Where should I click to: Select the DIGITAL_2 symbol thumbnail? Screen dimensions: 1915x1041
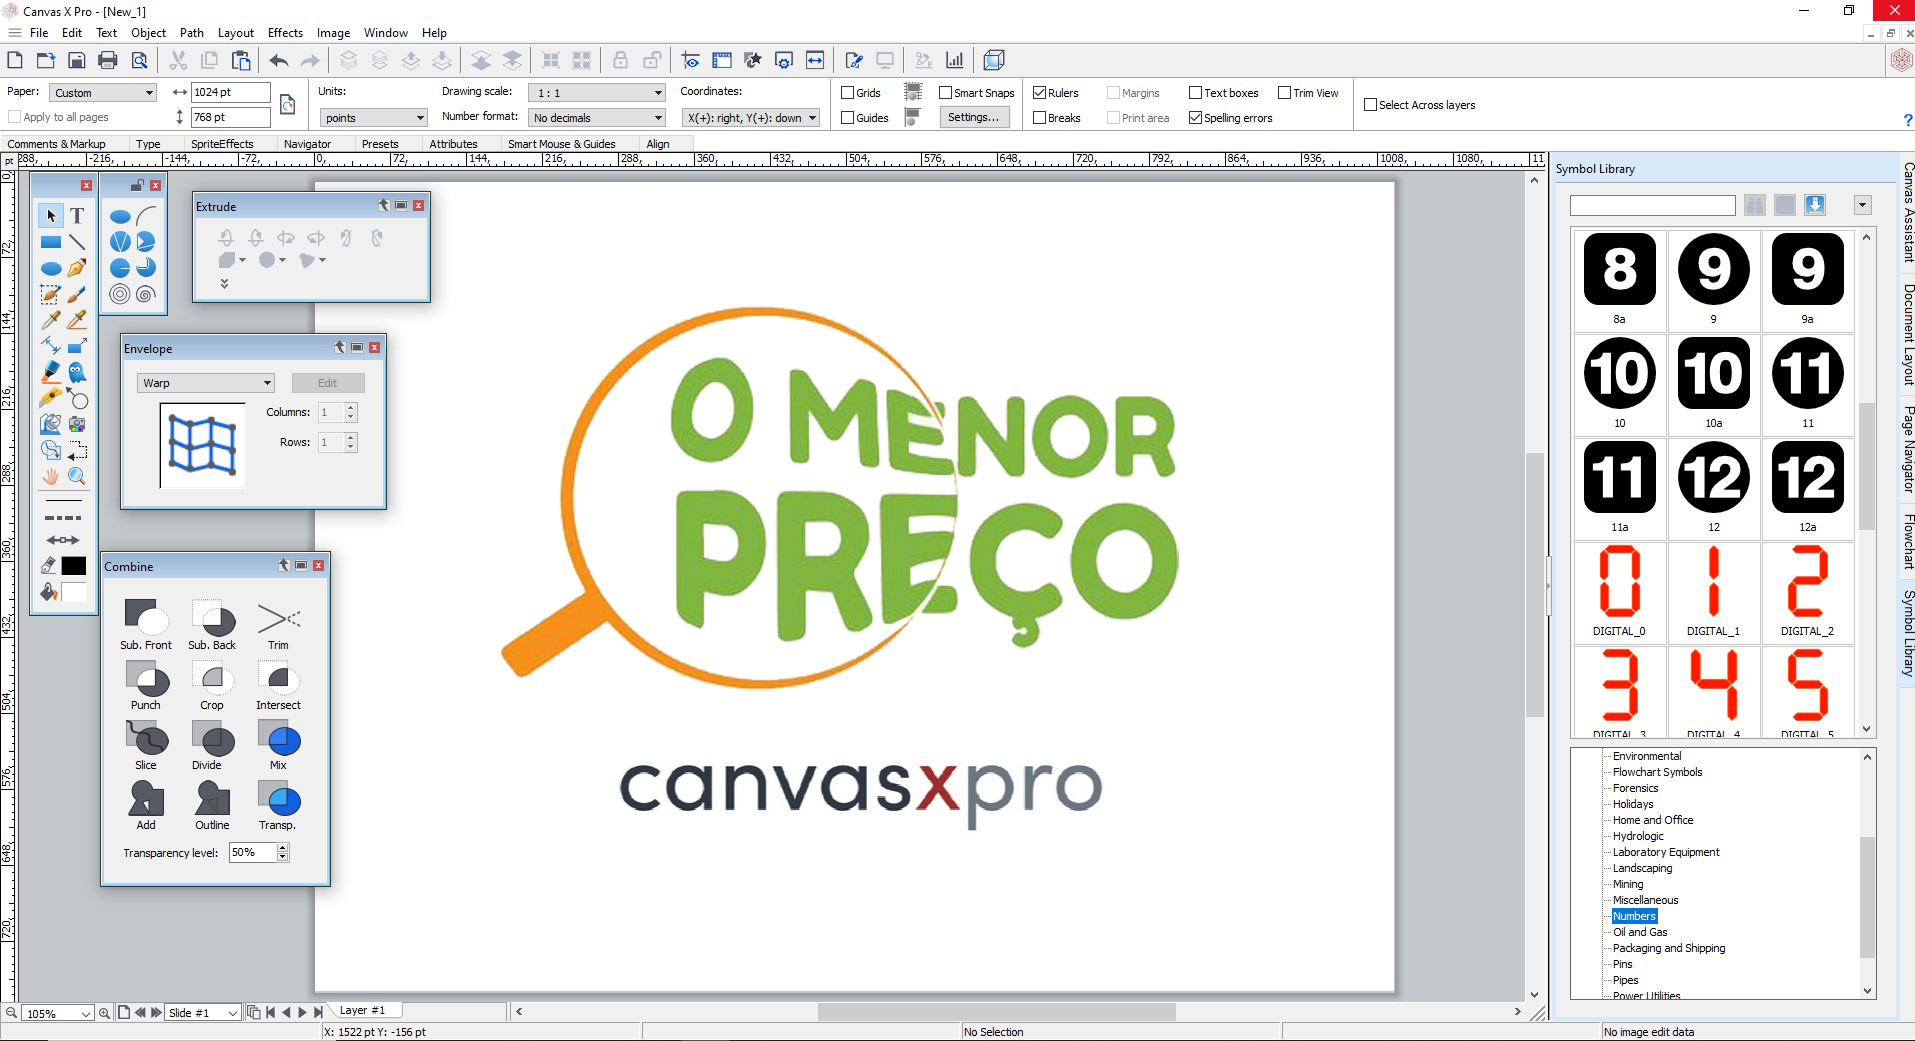point(1807,592)
